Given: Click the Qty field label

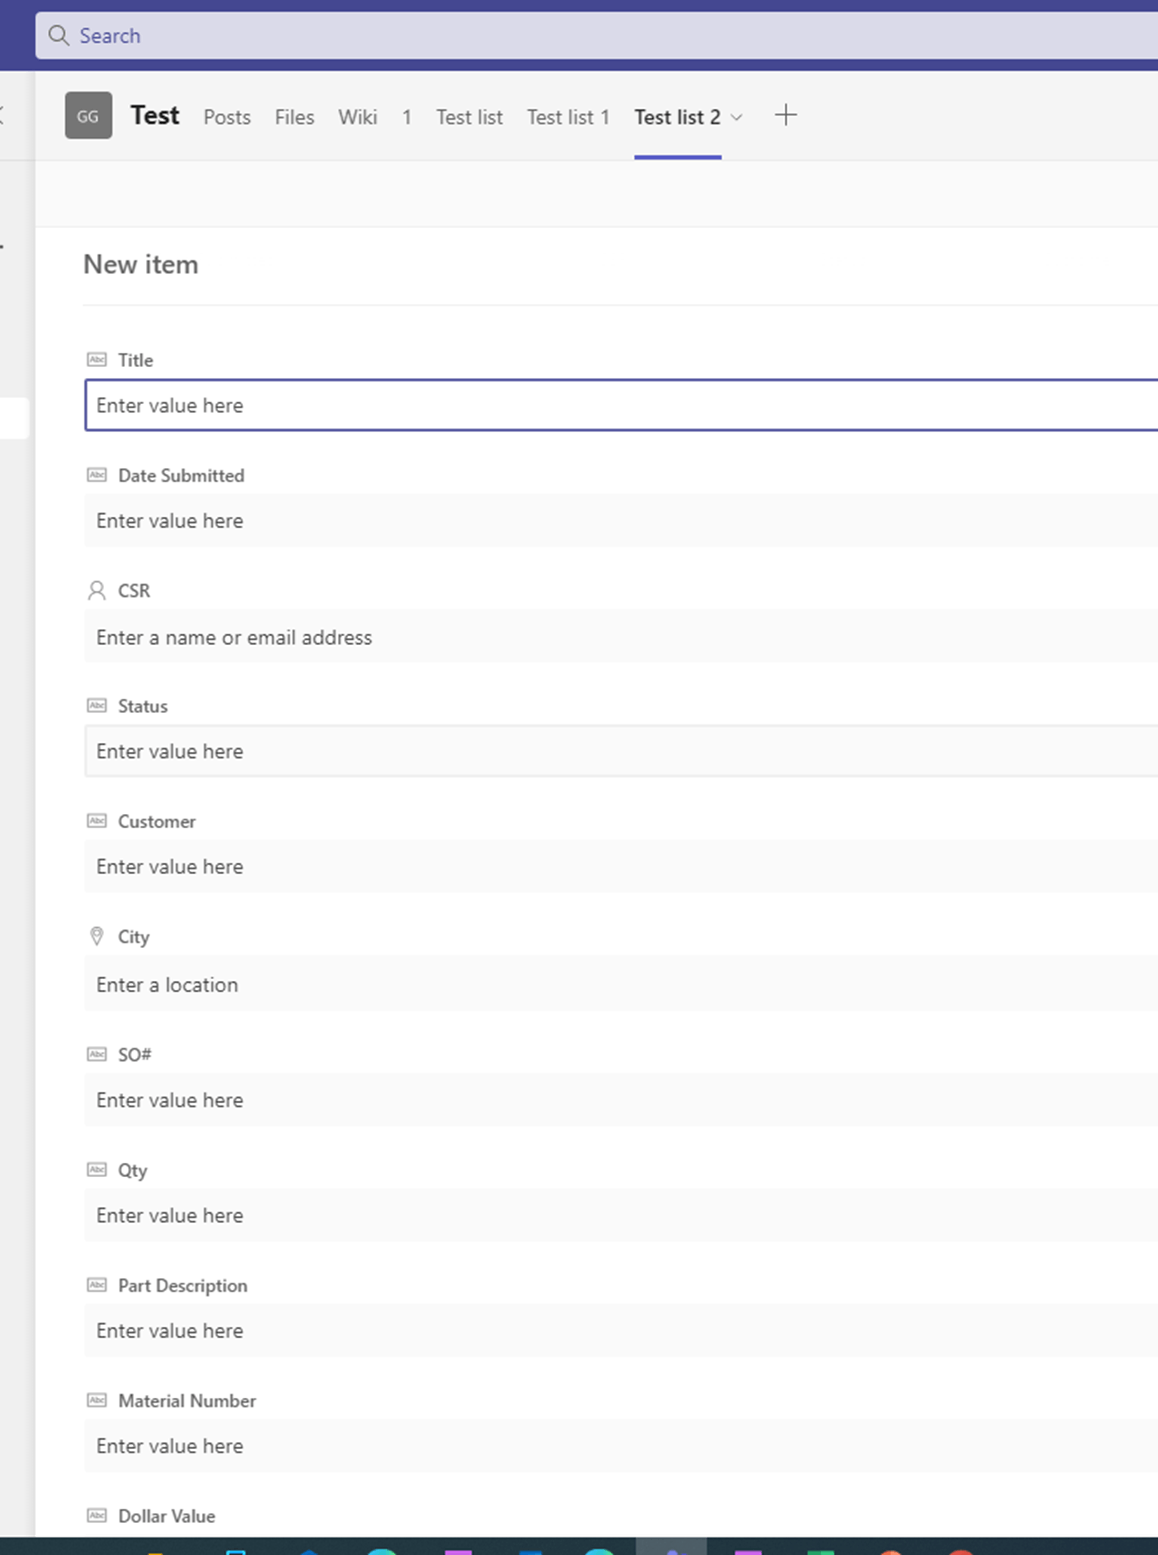Looking at the screenshot, I should [132, 1170].
